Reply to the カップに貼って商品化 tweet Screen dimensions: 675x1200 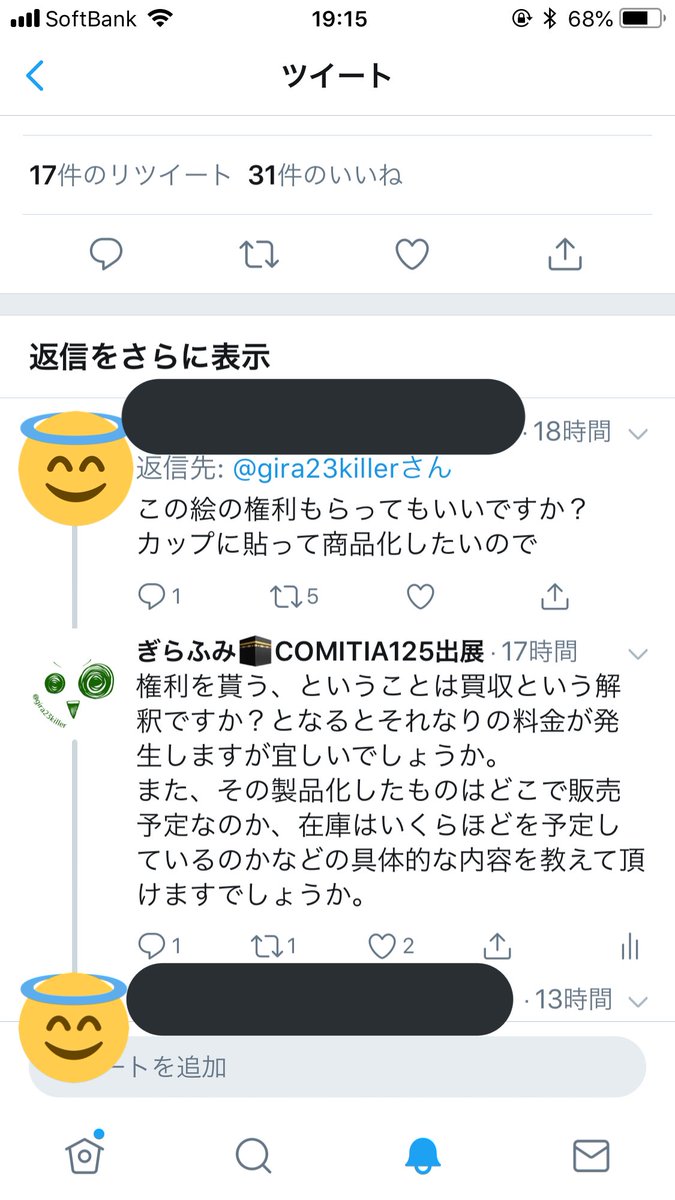150,596
